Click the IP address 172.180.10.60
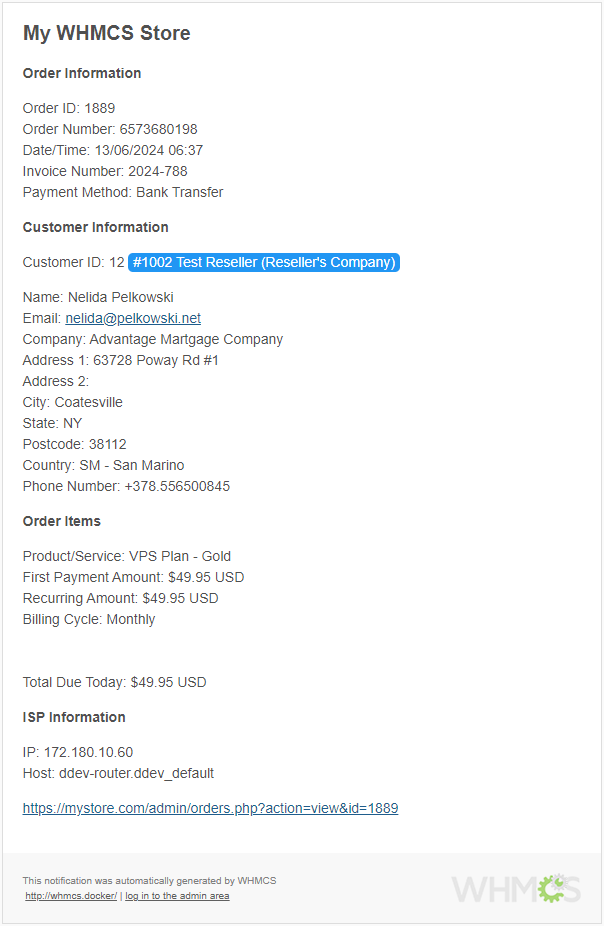604x926 pixels. pyautogui.click(x=88, y=752)
